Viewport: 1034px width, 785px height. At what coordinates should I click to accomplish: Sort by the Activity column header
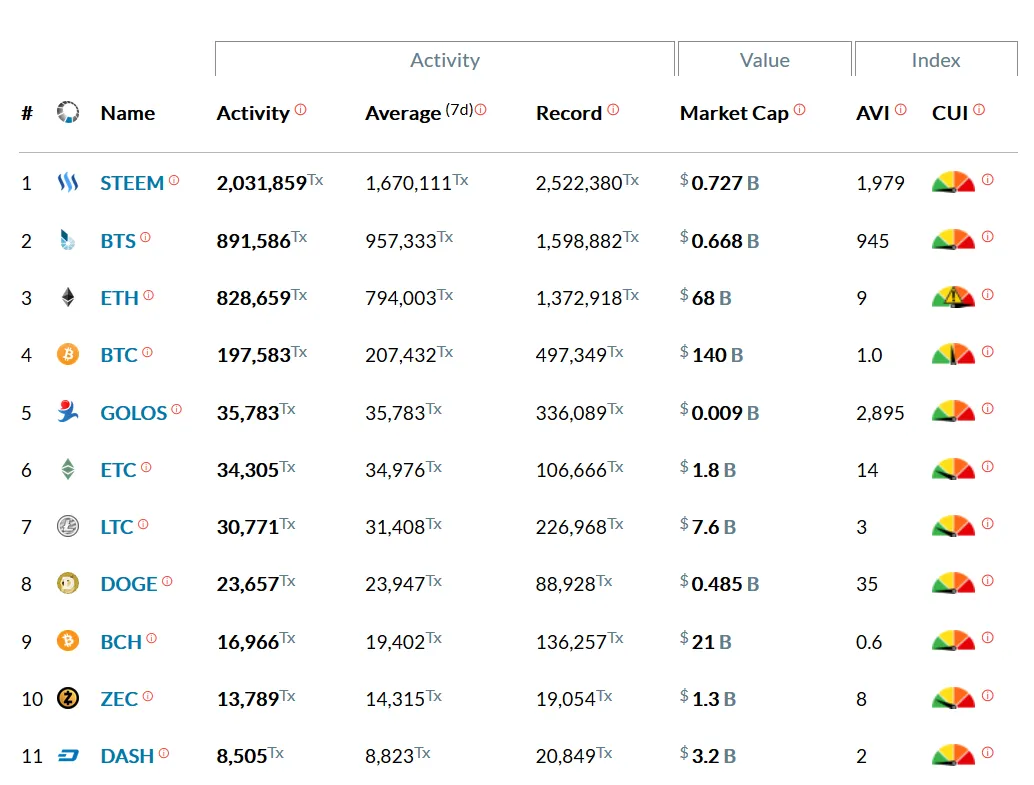pyautogui.click(x=253, y=113)
